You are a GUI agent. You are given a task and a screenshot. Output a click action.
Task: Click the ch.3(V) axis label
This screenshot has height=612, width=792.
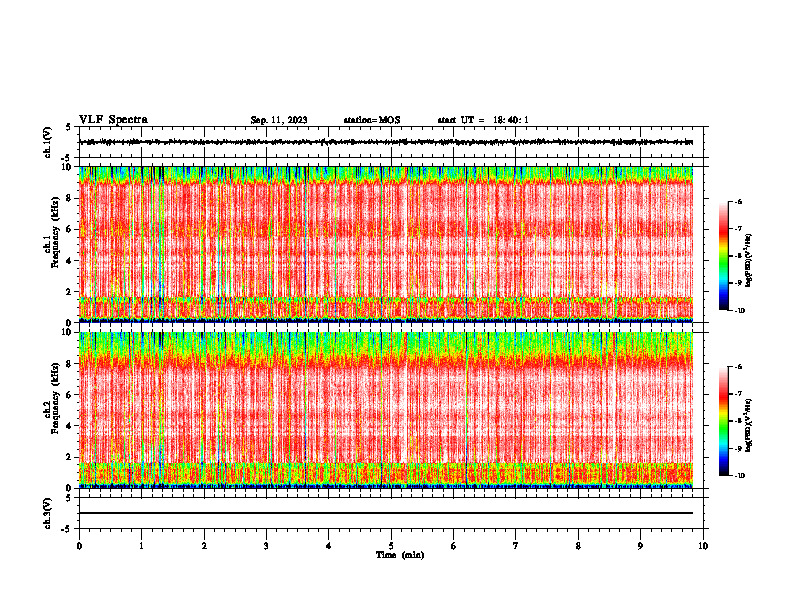pyautogui.click(x=48, y=513)
